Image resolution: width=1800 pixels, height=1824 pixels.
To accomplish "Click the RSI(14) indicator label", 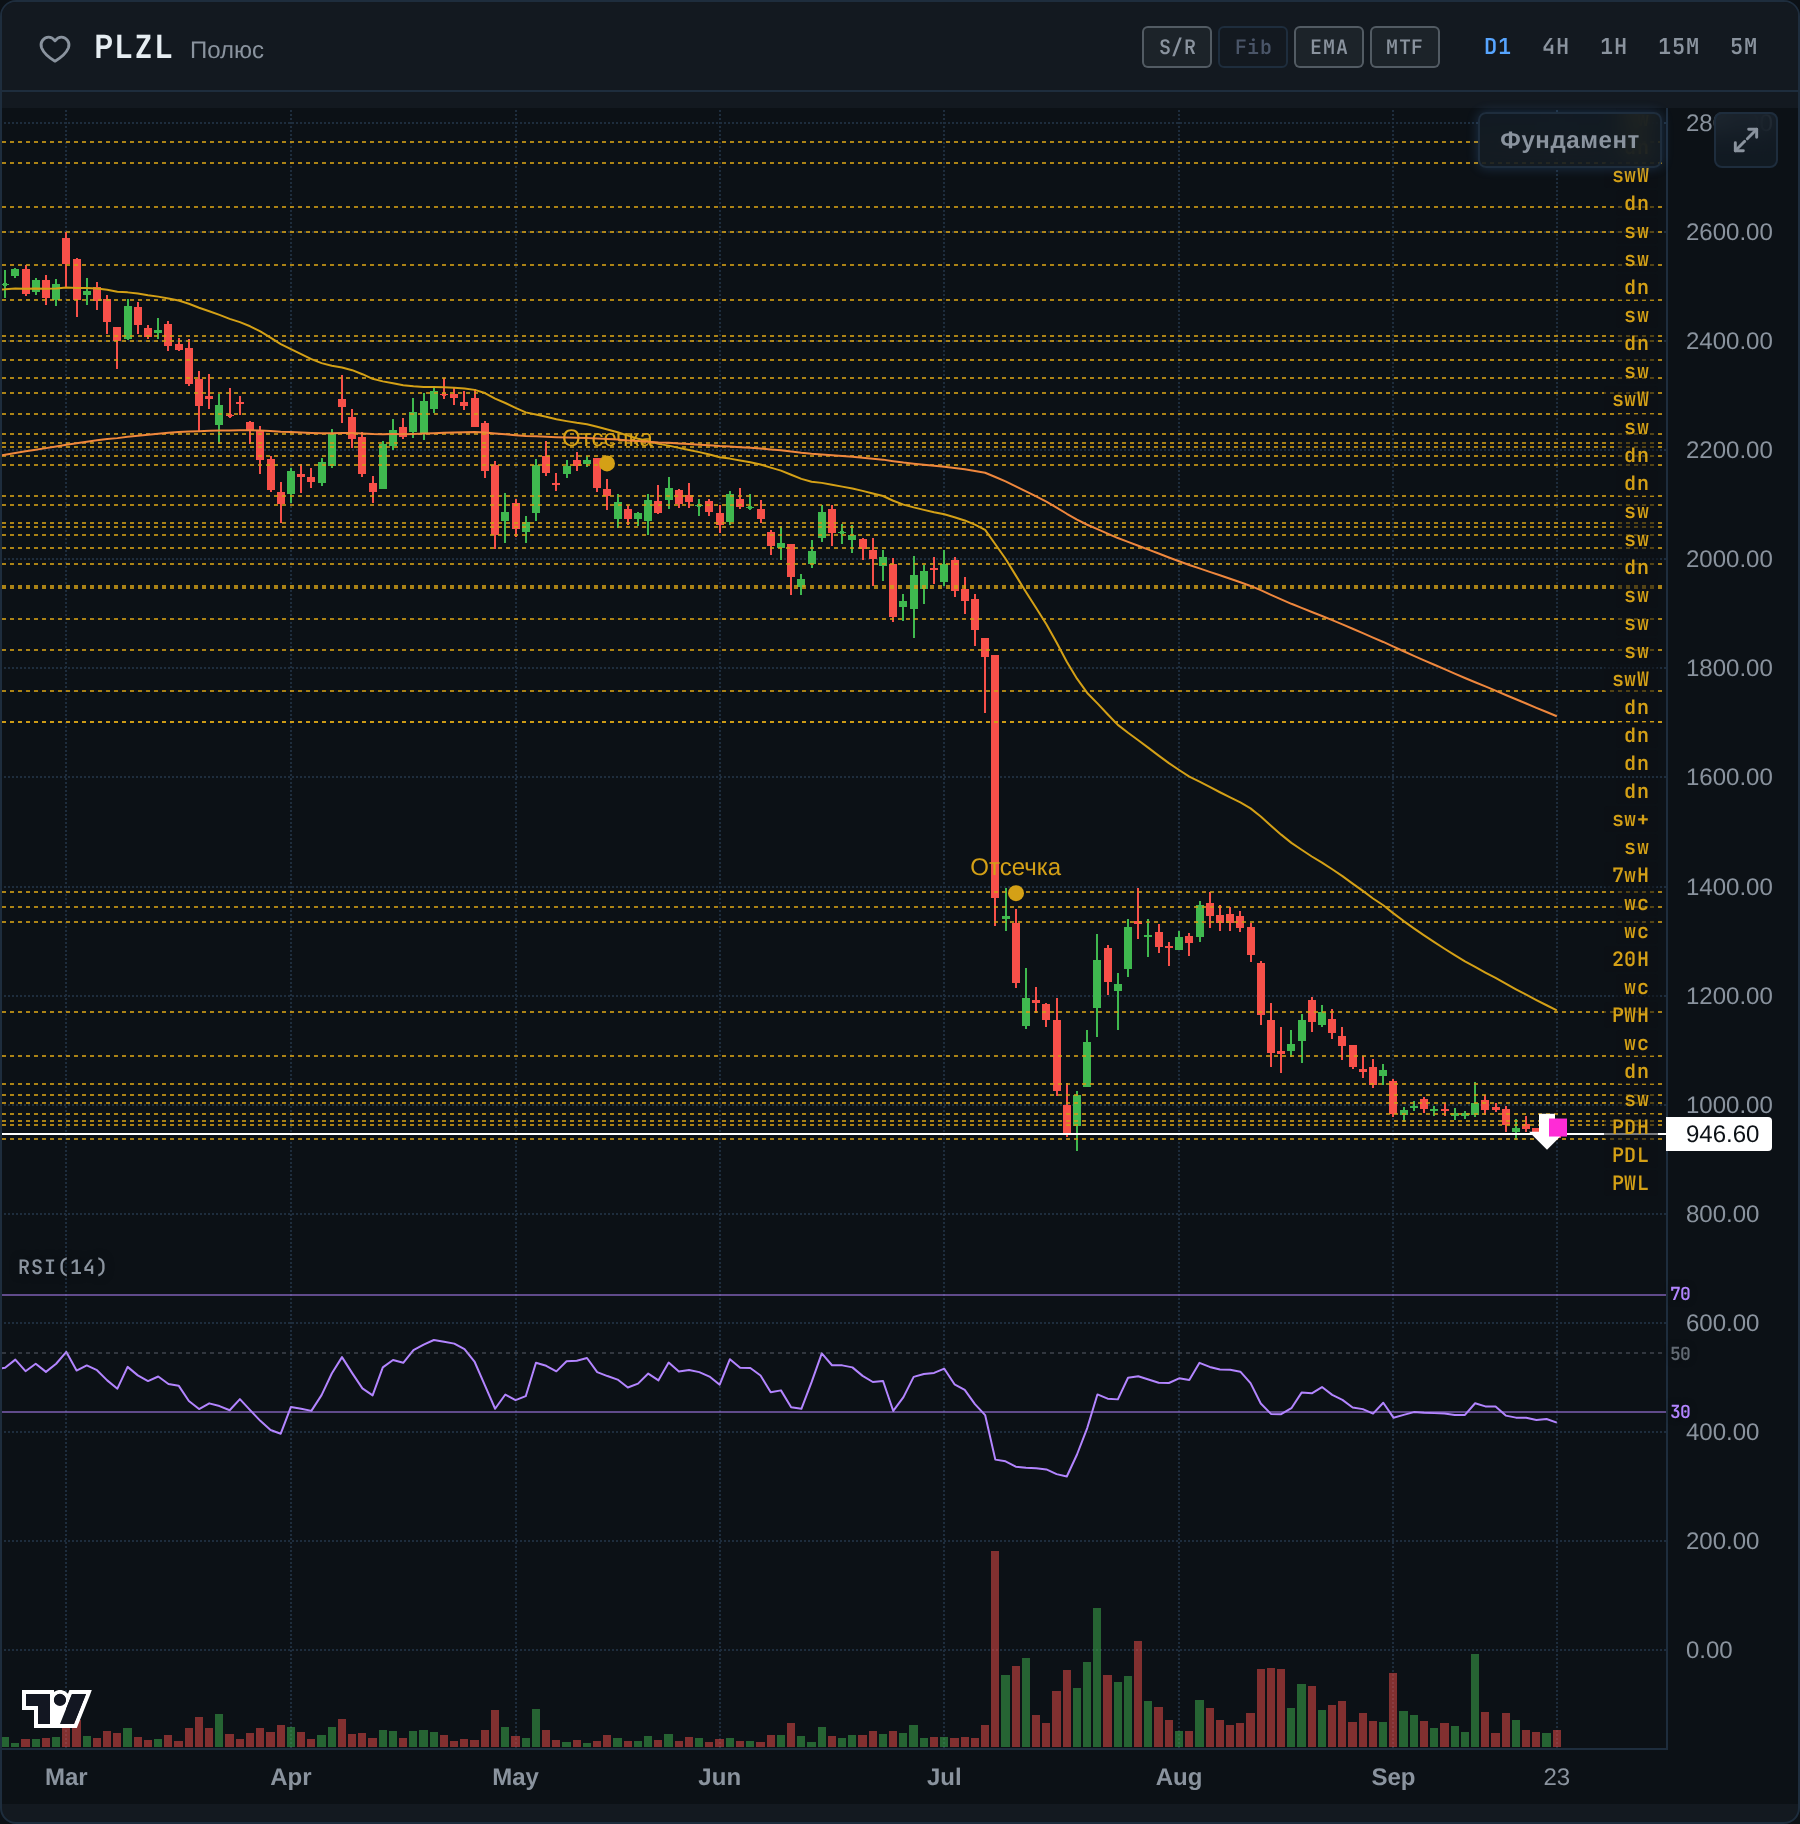I will [x=62, y=1267].
